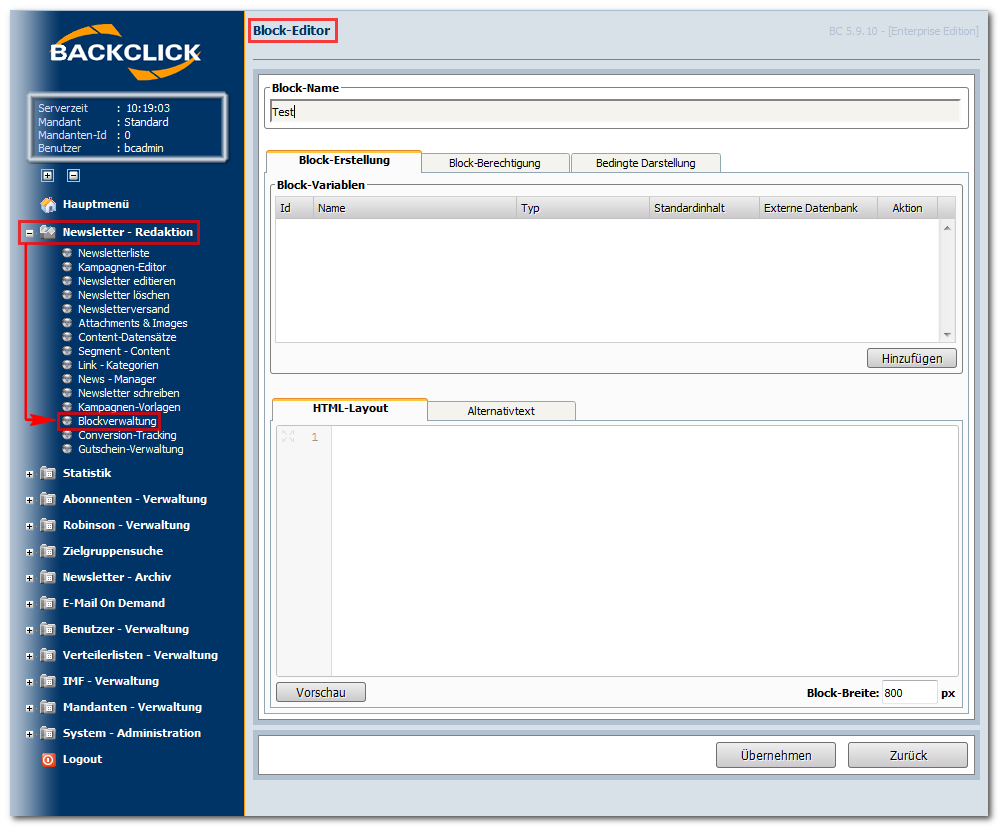
Task: Click the Block-Variablen scrollbar down arrow
Action: click(947, 334)
